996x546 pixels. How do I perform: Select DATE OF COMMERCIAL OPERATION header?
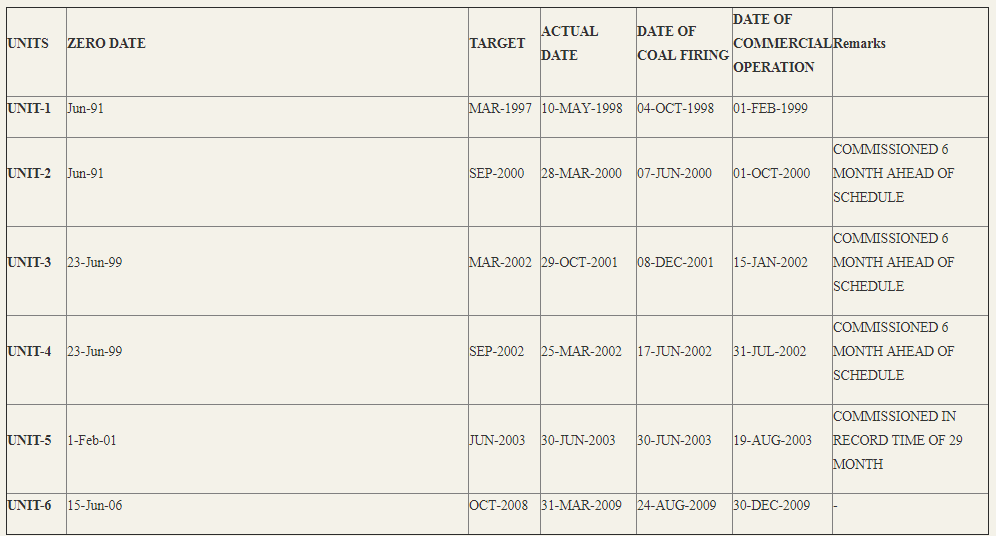(x=782, y=43)
